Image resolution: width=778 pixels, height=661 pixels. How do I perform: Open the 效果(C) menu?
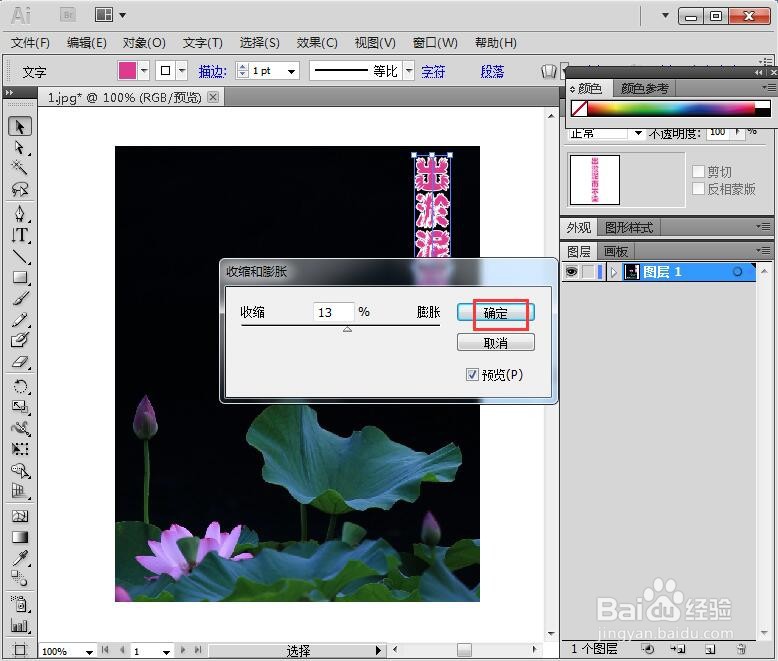[x=317, y=43]
